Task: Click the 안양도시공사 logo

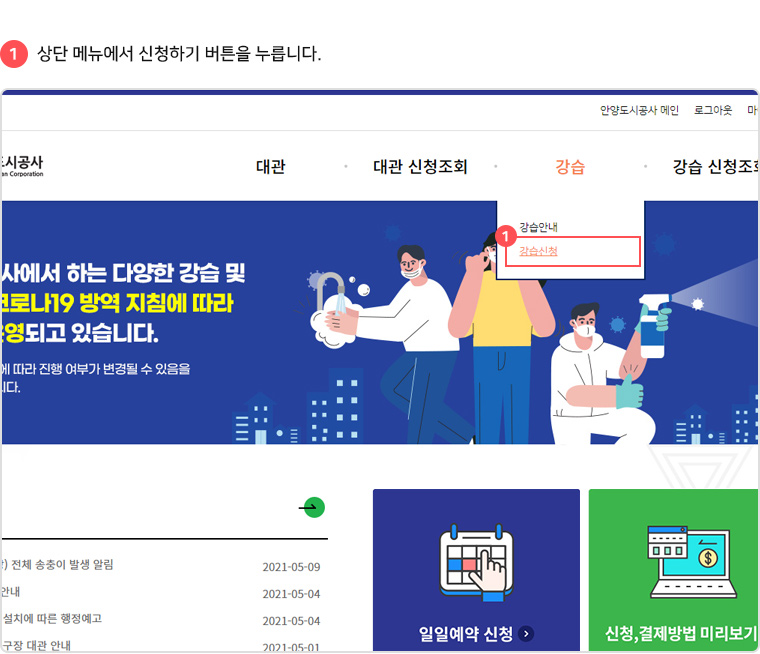Action: tap(22, 166)
